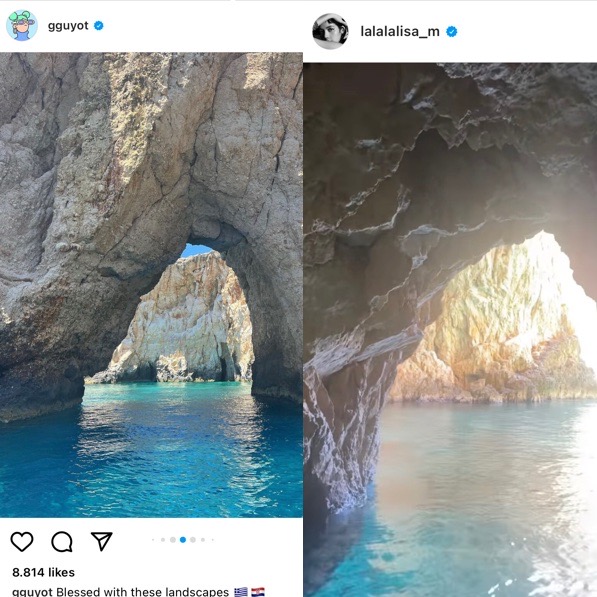Click gguyot username in the caption
Viewport: 597px width, 597px height.
32,592
